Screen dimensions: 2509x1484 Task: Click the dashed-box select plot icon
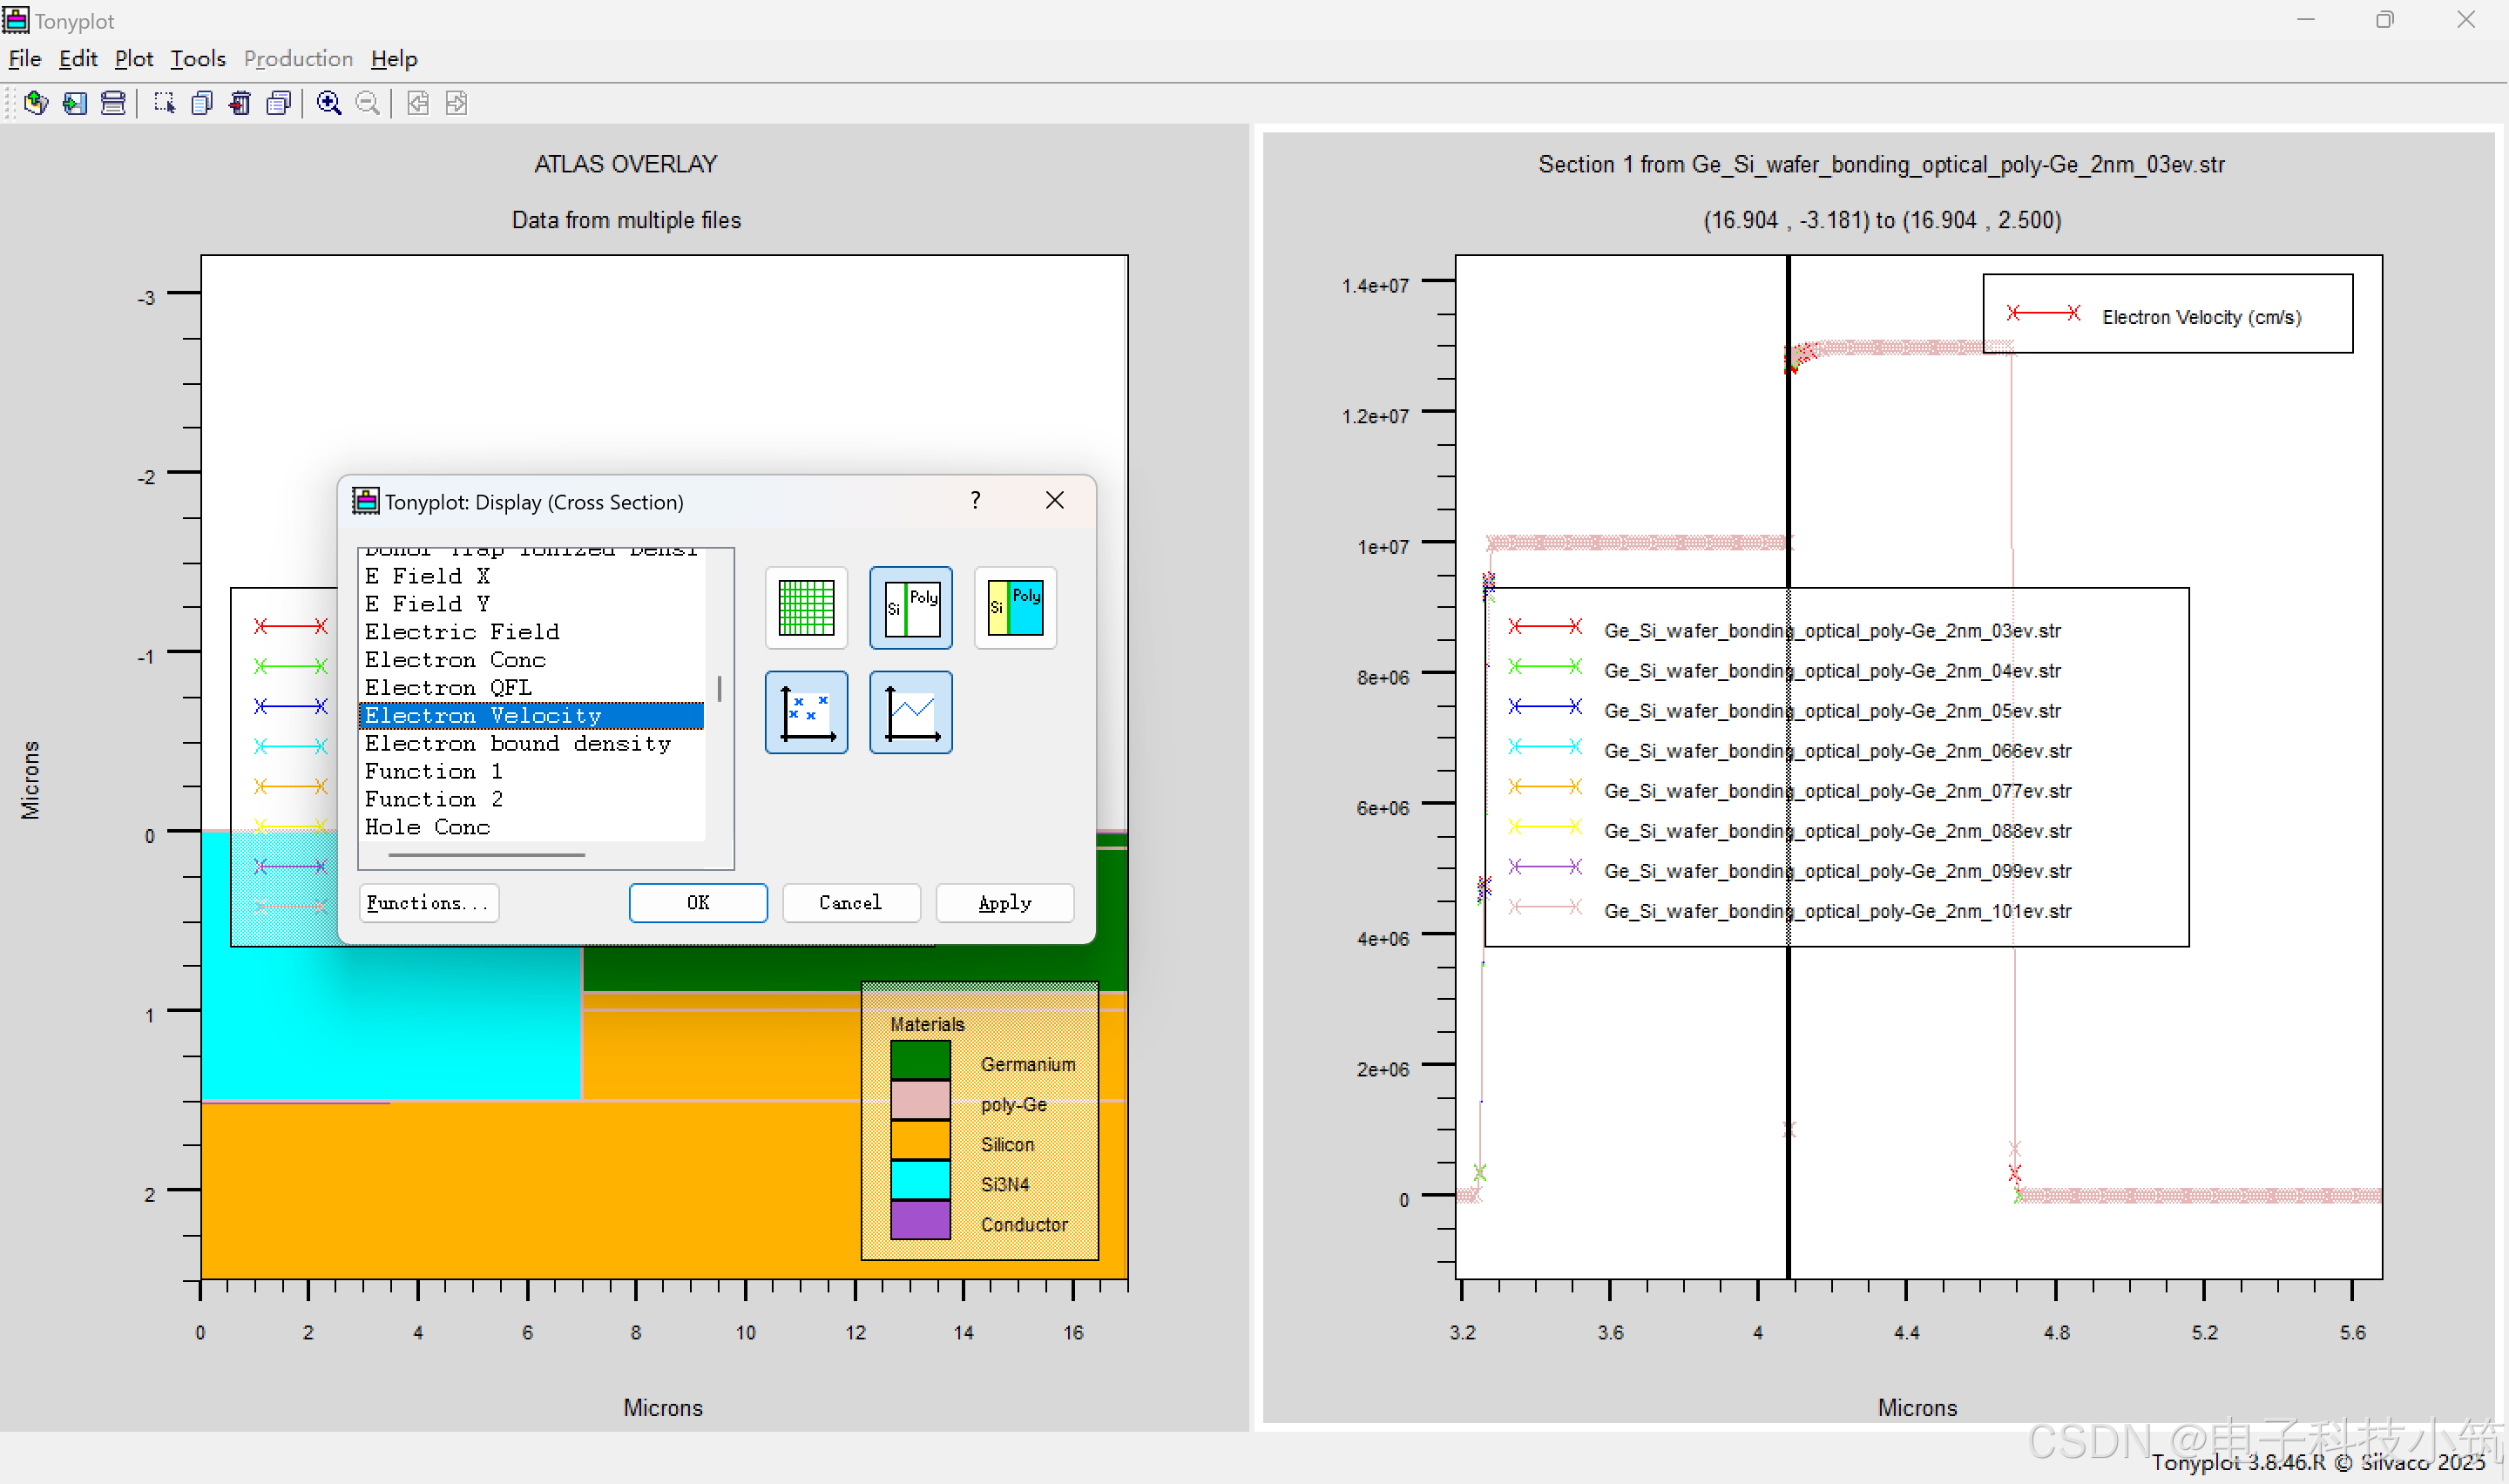pyautogui.click(x=164, y=103)
